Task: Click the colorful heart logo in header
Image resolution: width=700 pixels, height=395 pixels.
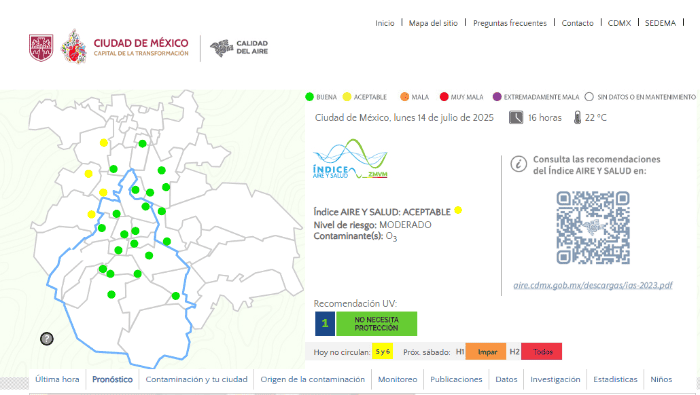Action: (x=74, y=46)
